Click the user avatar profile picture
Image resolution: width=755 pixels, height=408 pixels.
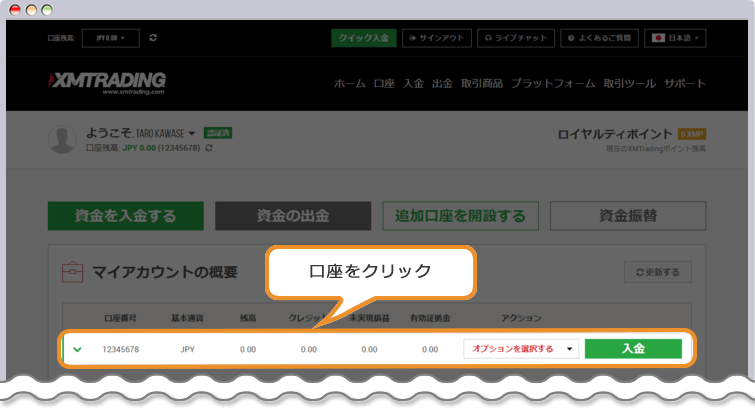pyautogui.click(x=63, y=140)
